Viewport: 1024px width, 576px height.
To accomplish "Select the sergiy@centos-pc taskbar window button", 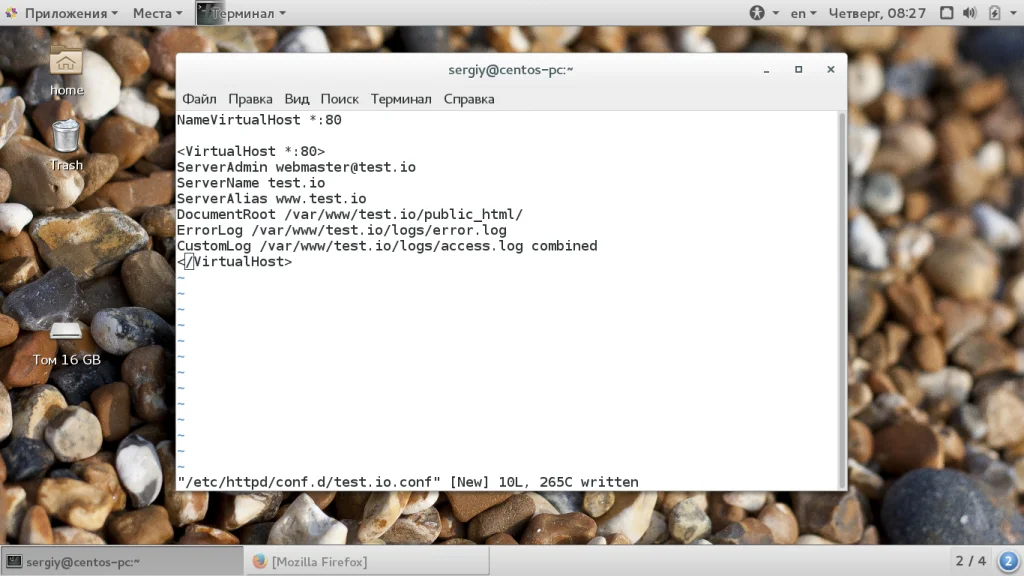I will coord(122,562).
